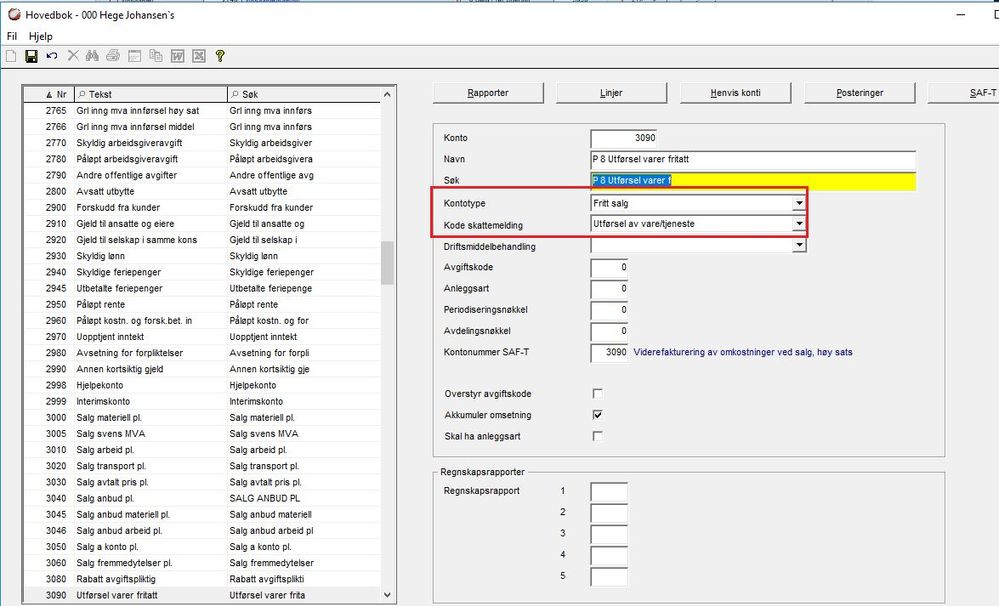Export to Word using the W icon
The height and width of the screenshot is (606, 999).
(177, 56)
